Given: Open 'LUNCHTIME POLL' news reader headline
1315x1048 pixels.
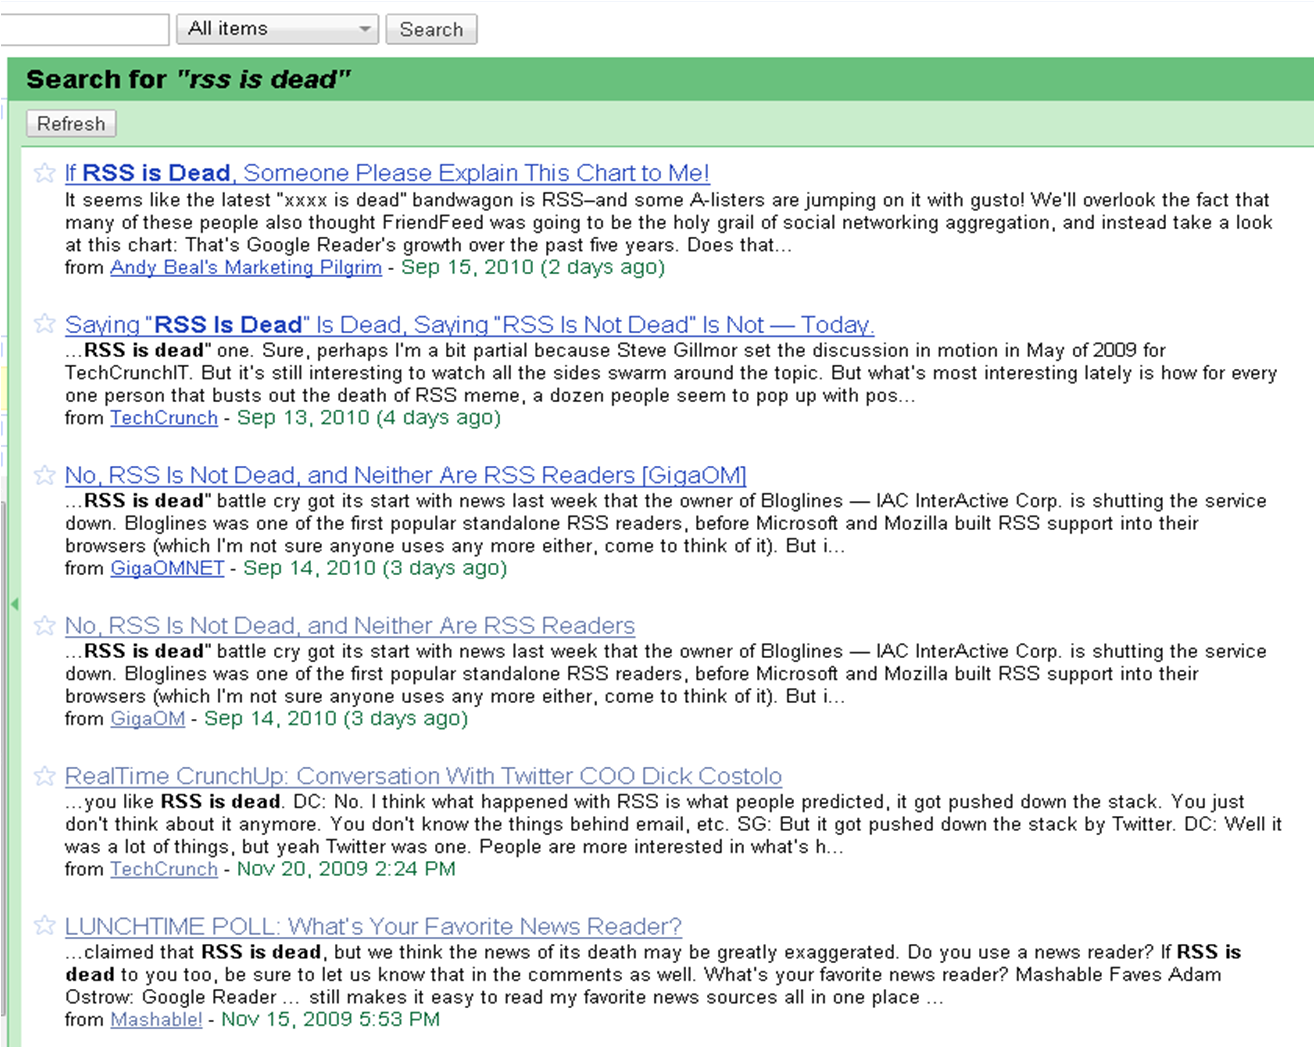Looking at the screenshot, I should click(x=373, y=926).
